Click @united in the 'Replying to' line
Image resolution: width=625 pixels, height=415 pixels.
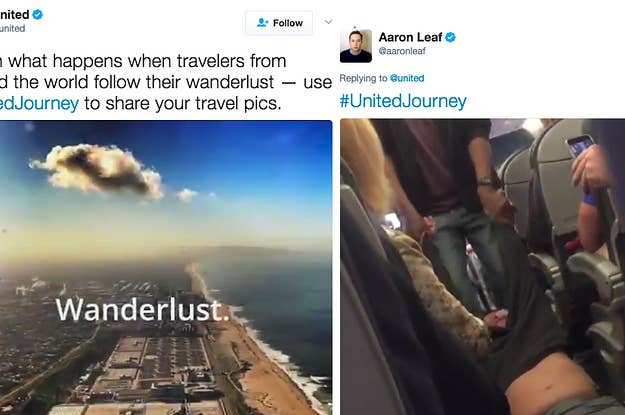pyautogui.click(x=407, y=78)
